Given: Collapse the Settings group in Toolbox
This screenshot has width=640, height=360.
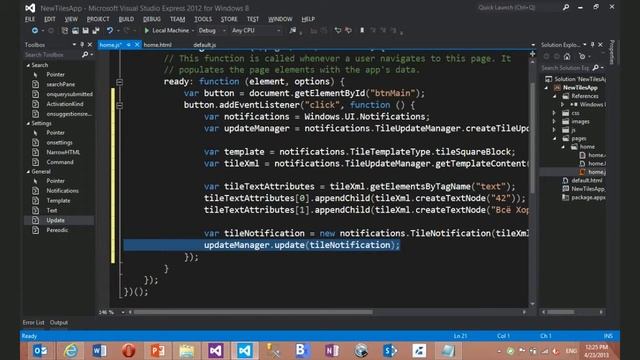Looking at the screenshot, I should point(28,123).
